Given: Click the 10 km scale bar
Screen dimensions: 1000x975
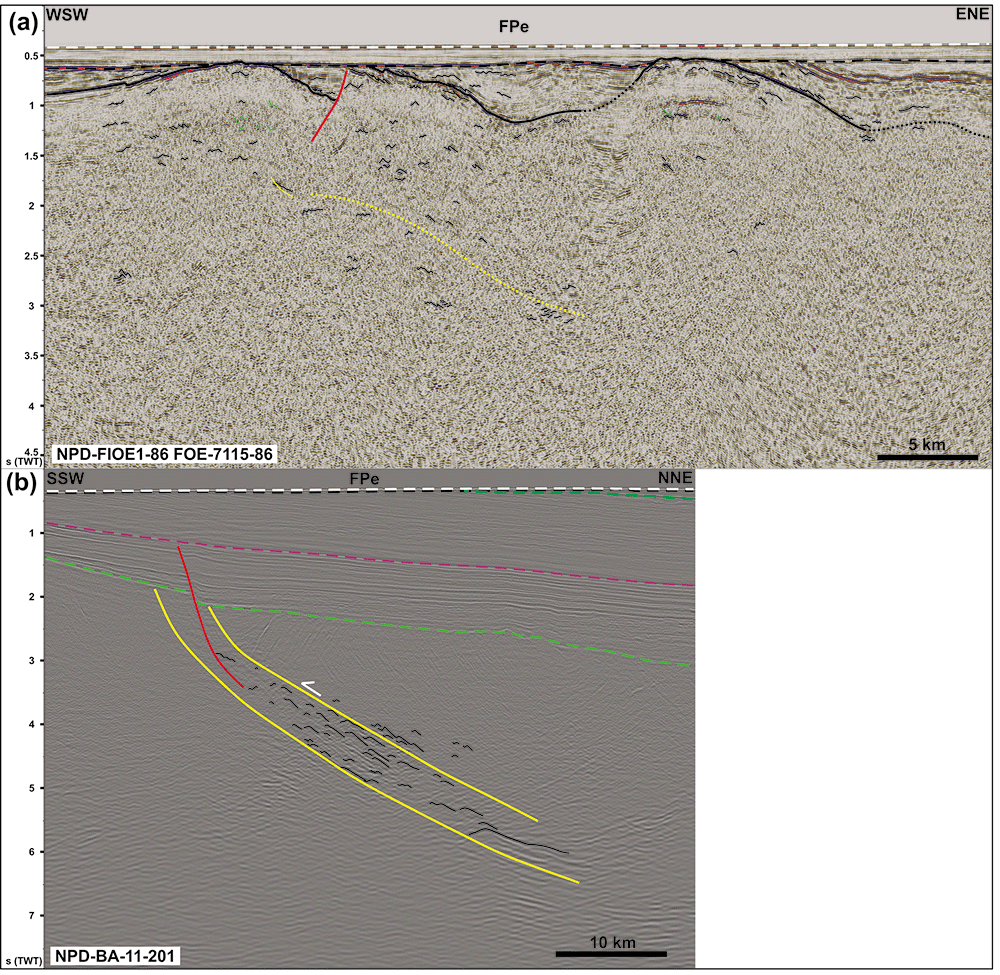Looking at the screenshot, I should click(x=612, y=954).
